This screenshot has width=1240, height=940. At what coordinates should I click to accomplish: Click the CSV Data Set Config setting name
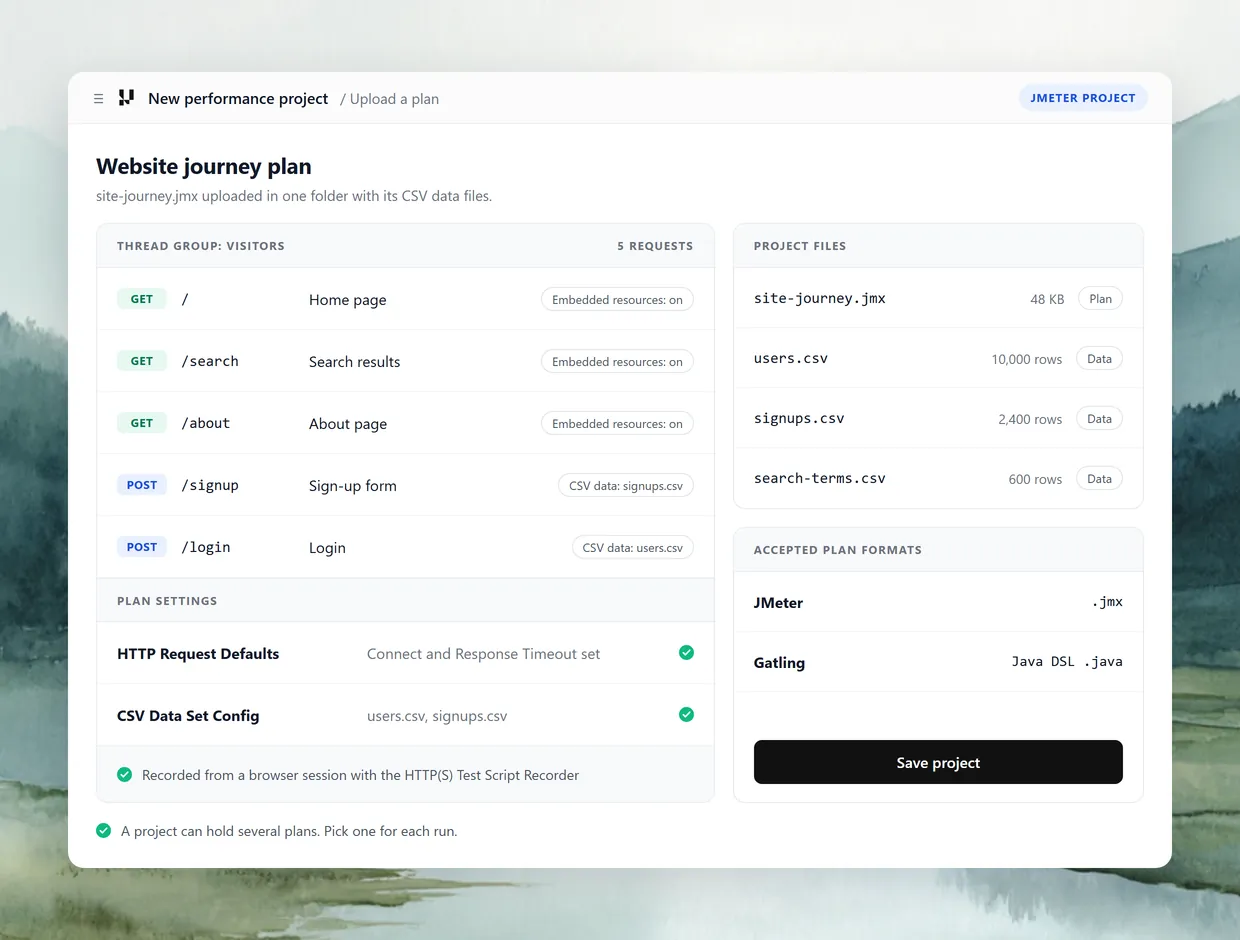188,716
